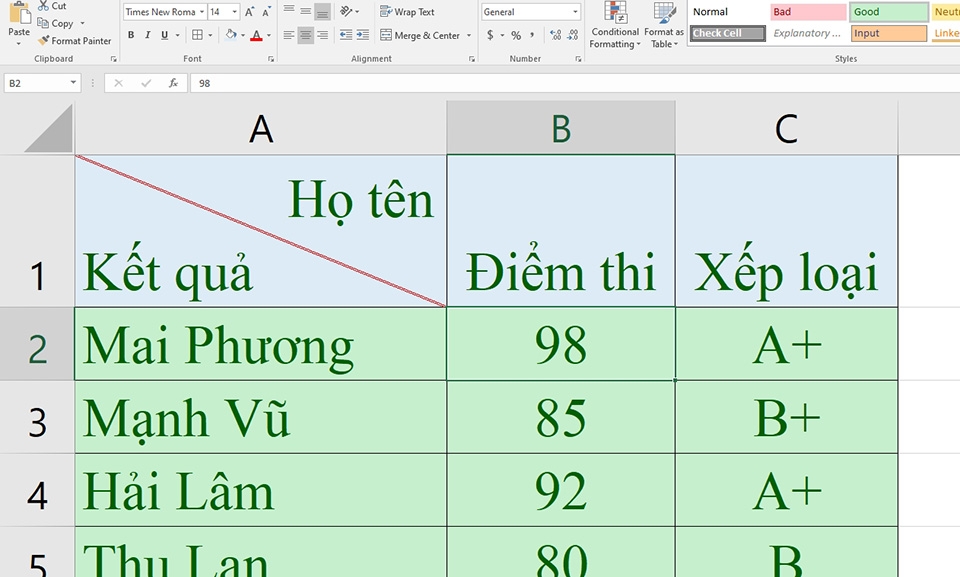
Task: Apply Percent Style format
Action: click(x=516, y=35)
